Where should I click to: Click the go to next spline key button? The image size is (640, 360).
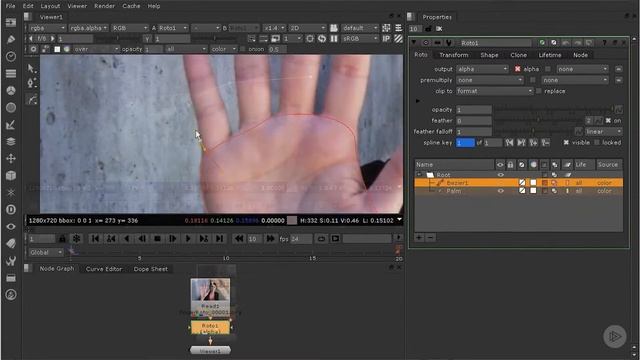[x=521, y=142]
